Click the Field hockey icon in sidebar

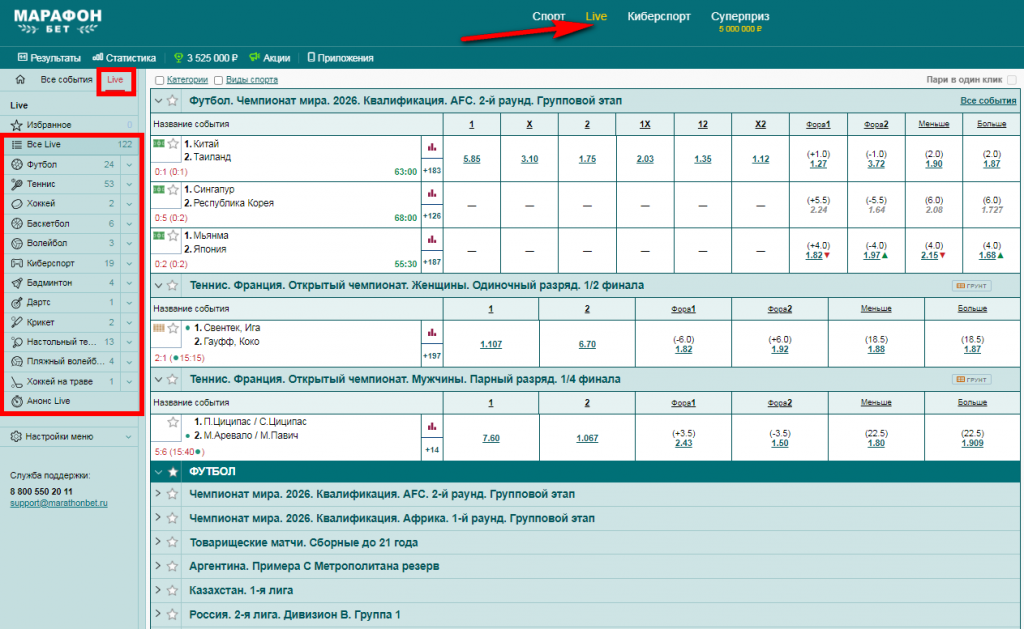pyautogui.click(x=17, y=381)
